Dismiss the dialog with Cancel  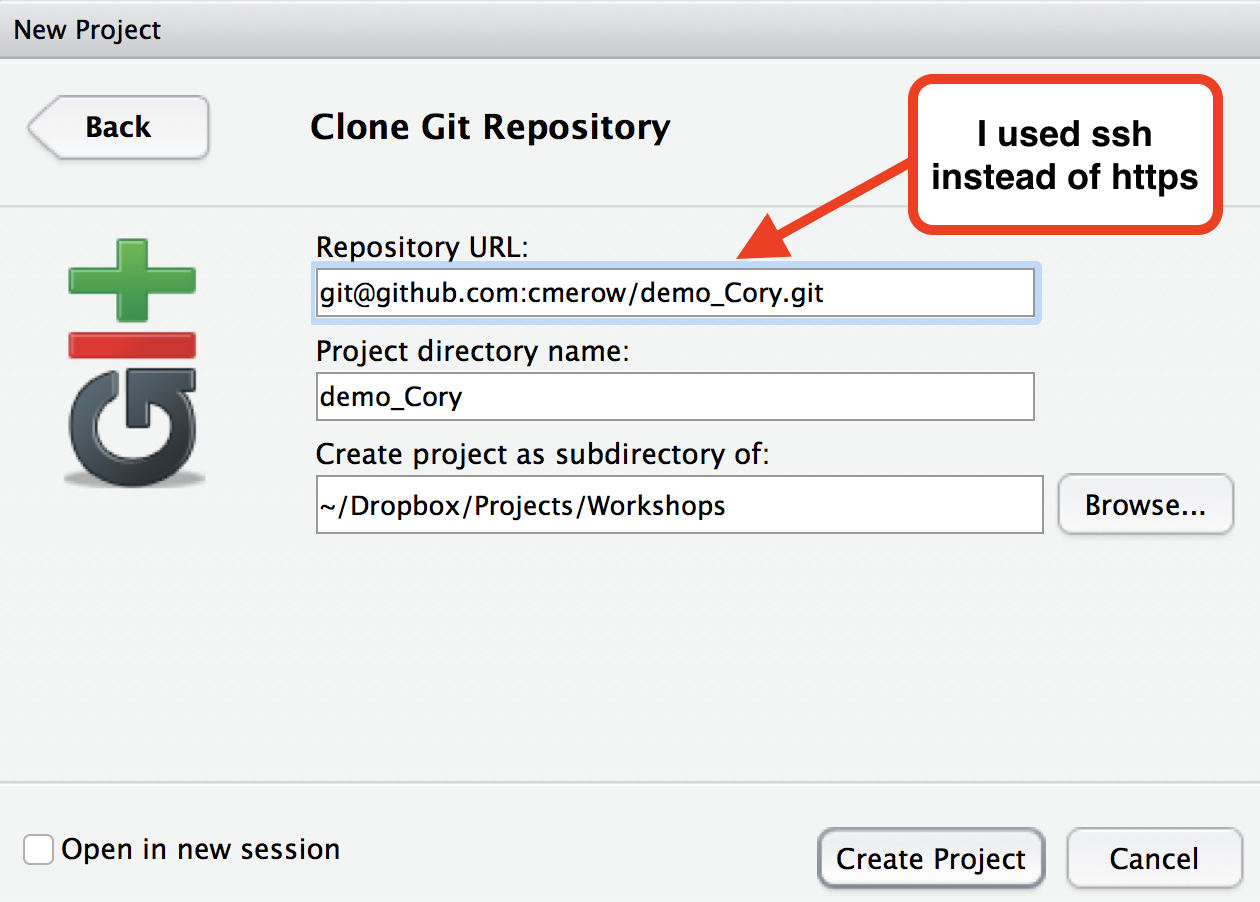1154,859
